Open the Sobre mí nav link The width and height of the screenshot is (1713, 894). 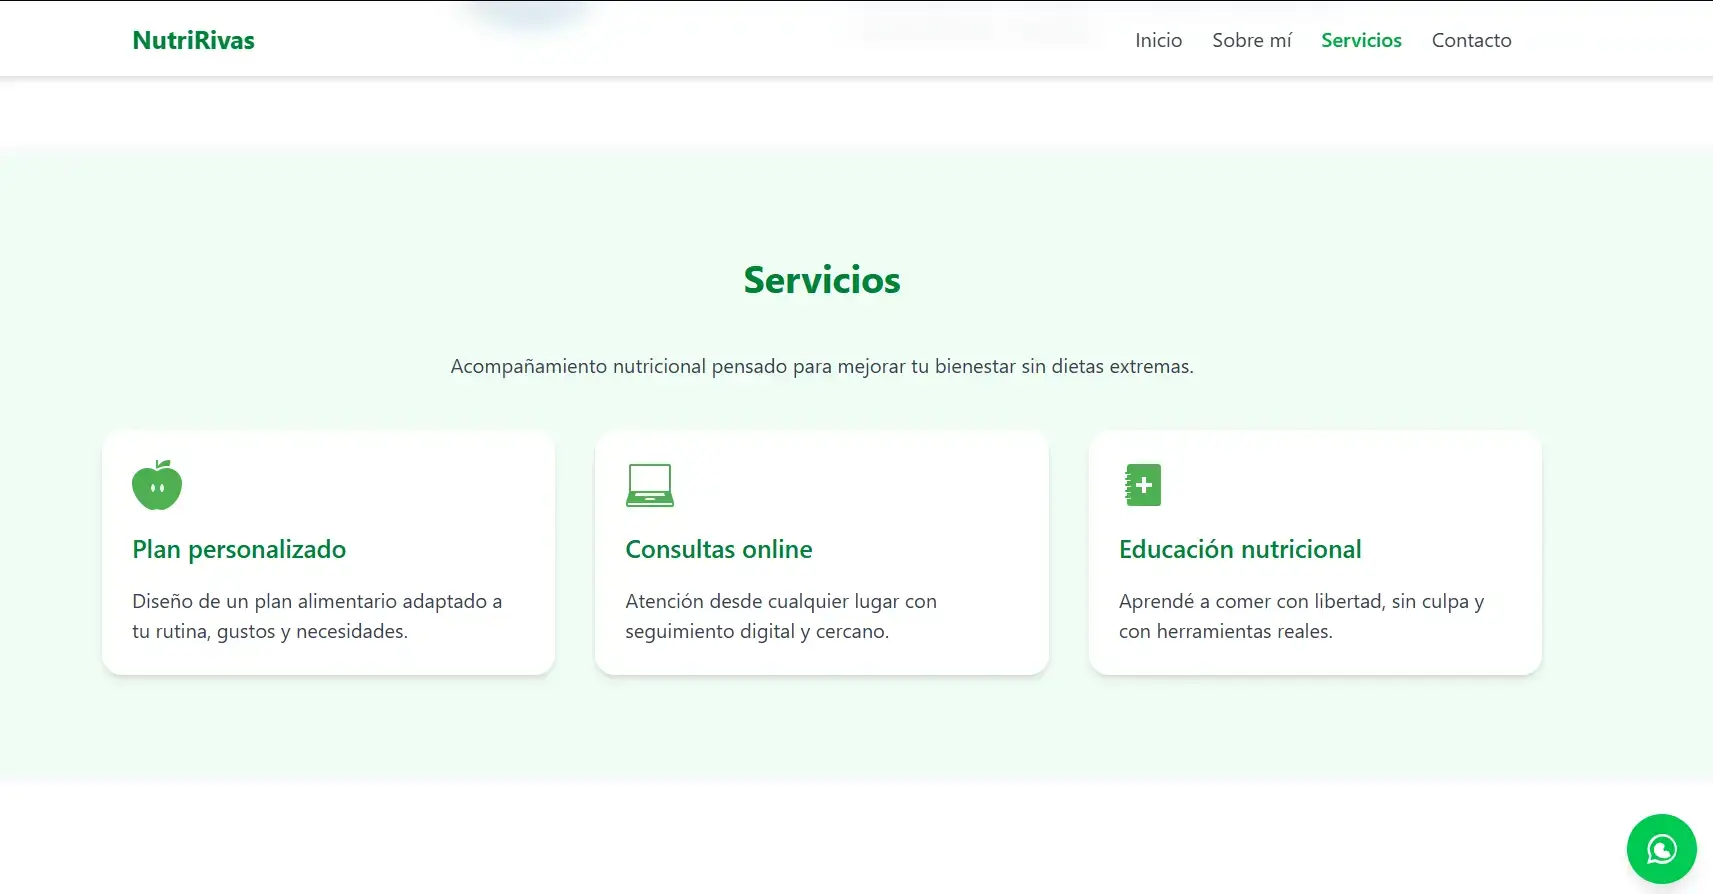[1252, 40]
